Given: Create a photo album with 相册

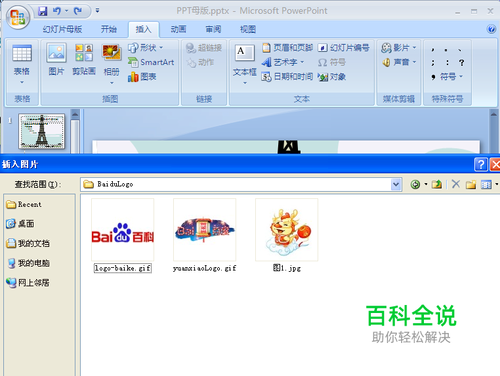Looking at the screenshot, I should tap(112, 60).
